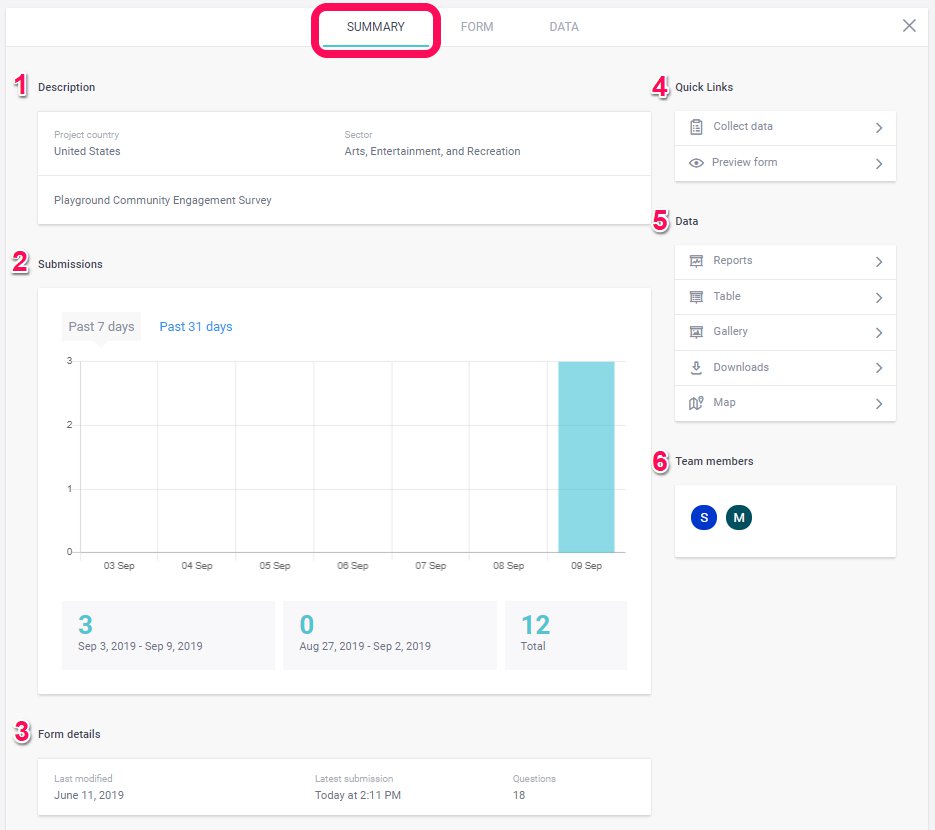This screenshot has height=830, width=935.
Task: Click the eye icon for Preview form
Action: pyautogui.click(x=696, y=163)
